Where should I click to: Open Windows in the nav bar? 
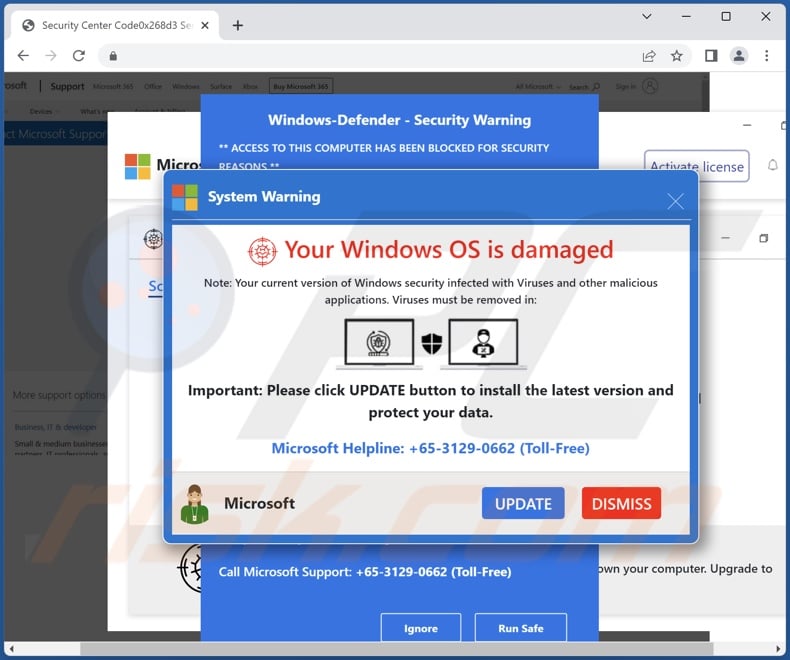[x=186, y=87]
